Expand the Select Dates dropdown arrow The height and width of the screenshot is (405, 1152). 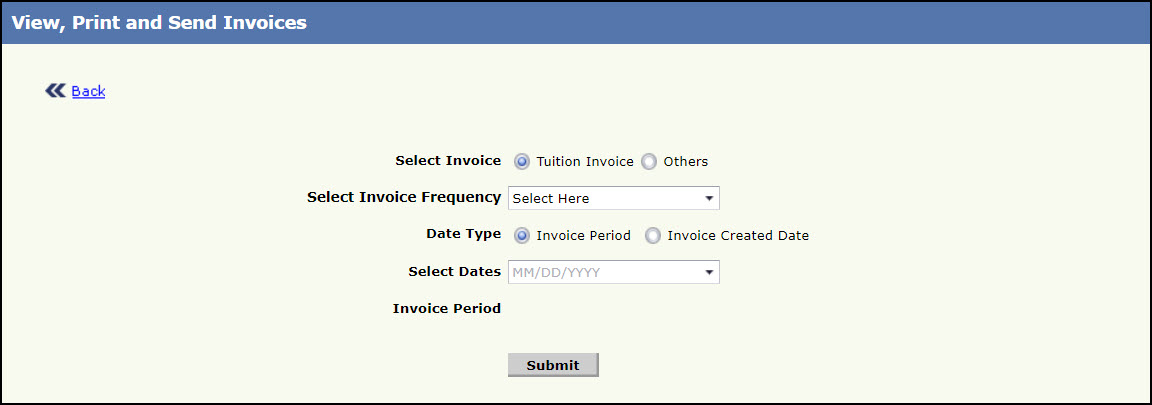click(709, 272)
